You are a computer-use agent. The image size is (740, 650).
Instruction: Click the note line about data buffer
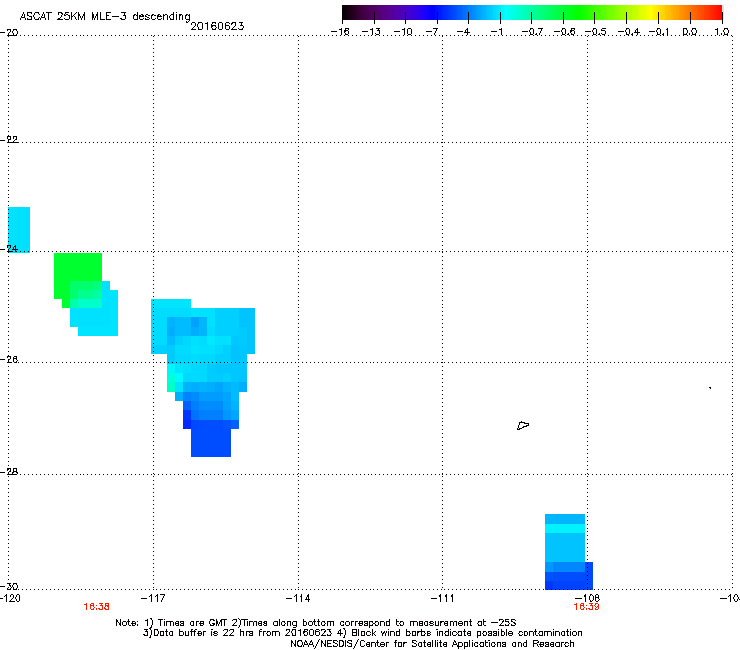coord(362,633)
